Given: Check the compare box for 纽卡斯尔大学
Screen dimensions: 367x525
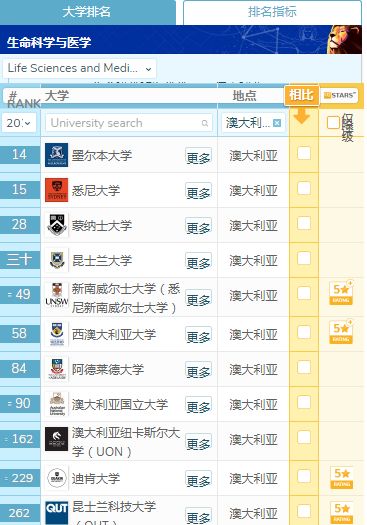Looking at the screenshot, I should (304, 437).
